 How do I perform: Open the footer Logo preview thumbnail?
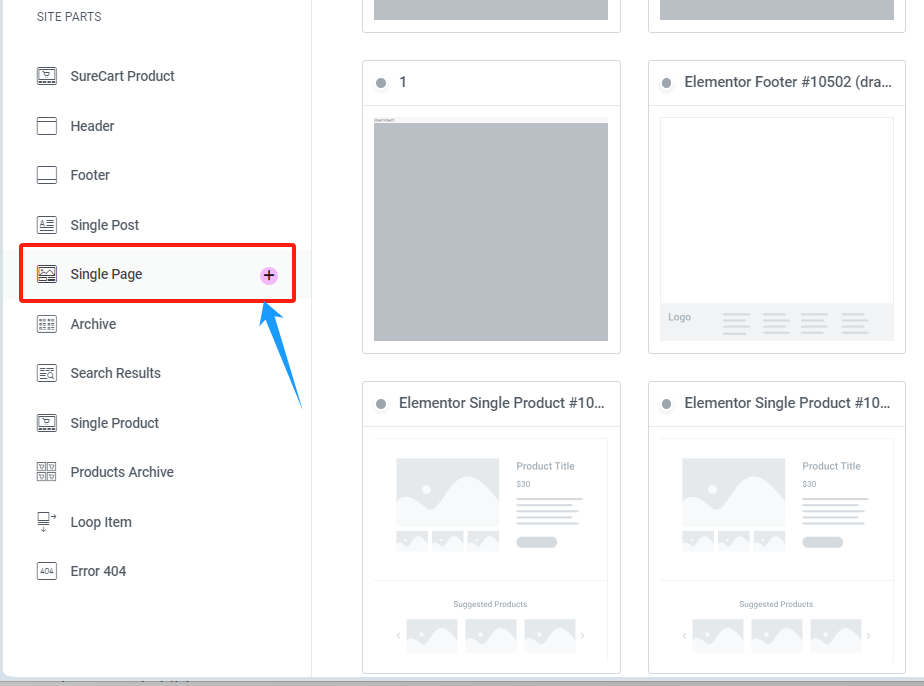(x=679, y=317)
